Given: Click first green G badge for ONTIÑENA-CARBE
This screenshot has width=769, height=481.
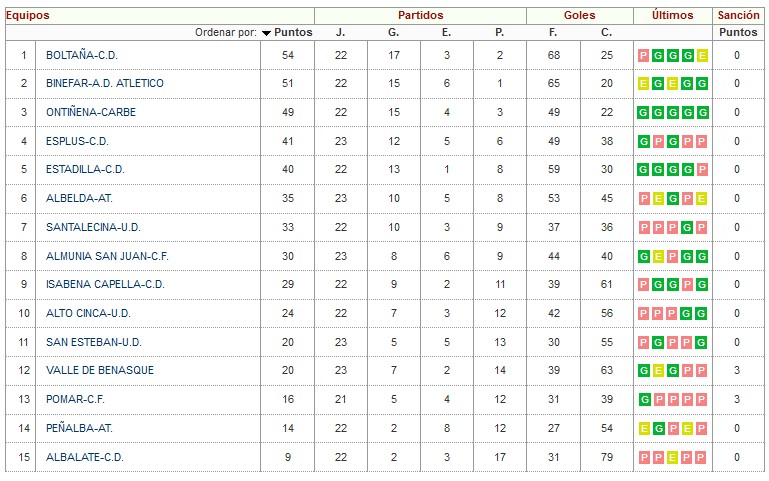Looking at the screenshot, I should 643,113.
